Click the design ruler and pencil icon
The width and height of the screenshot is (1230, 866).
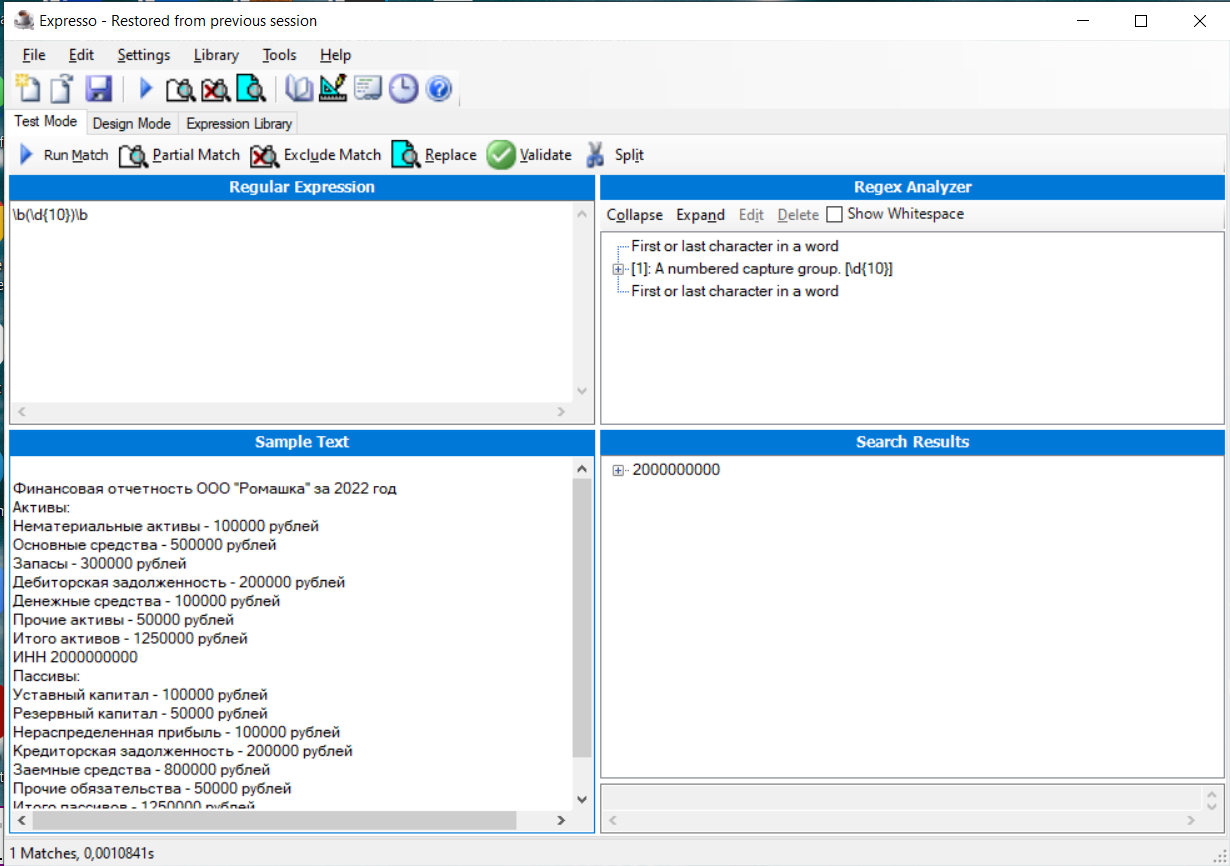point(333,89)
